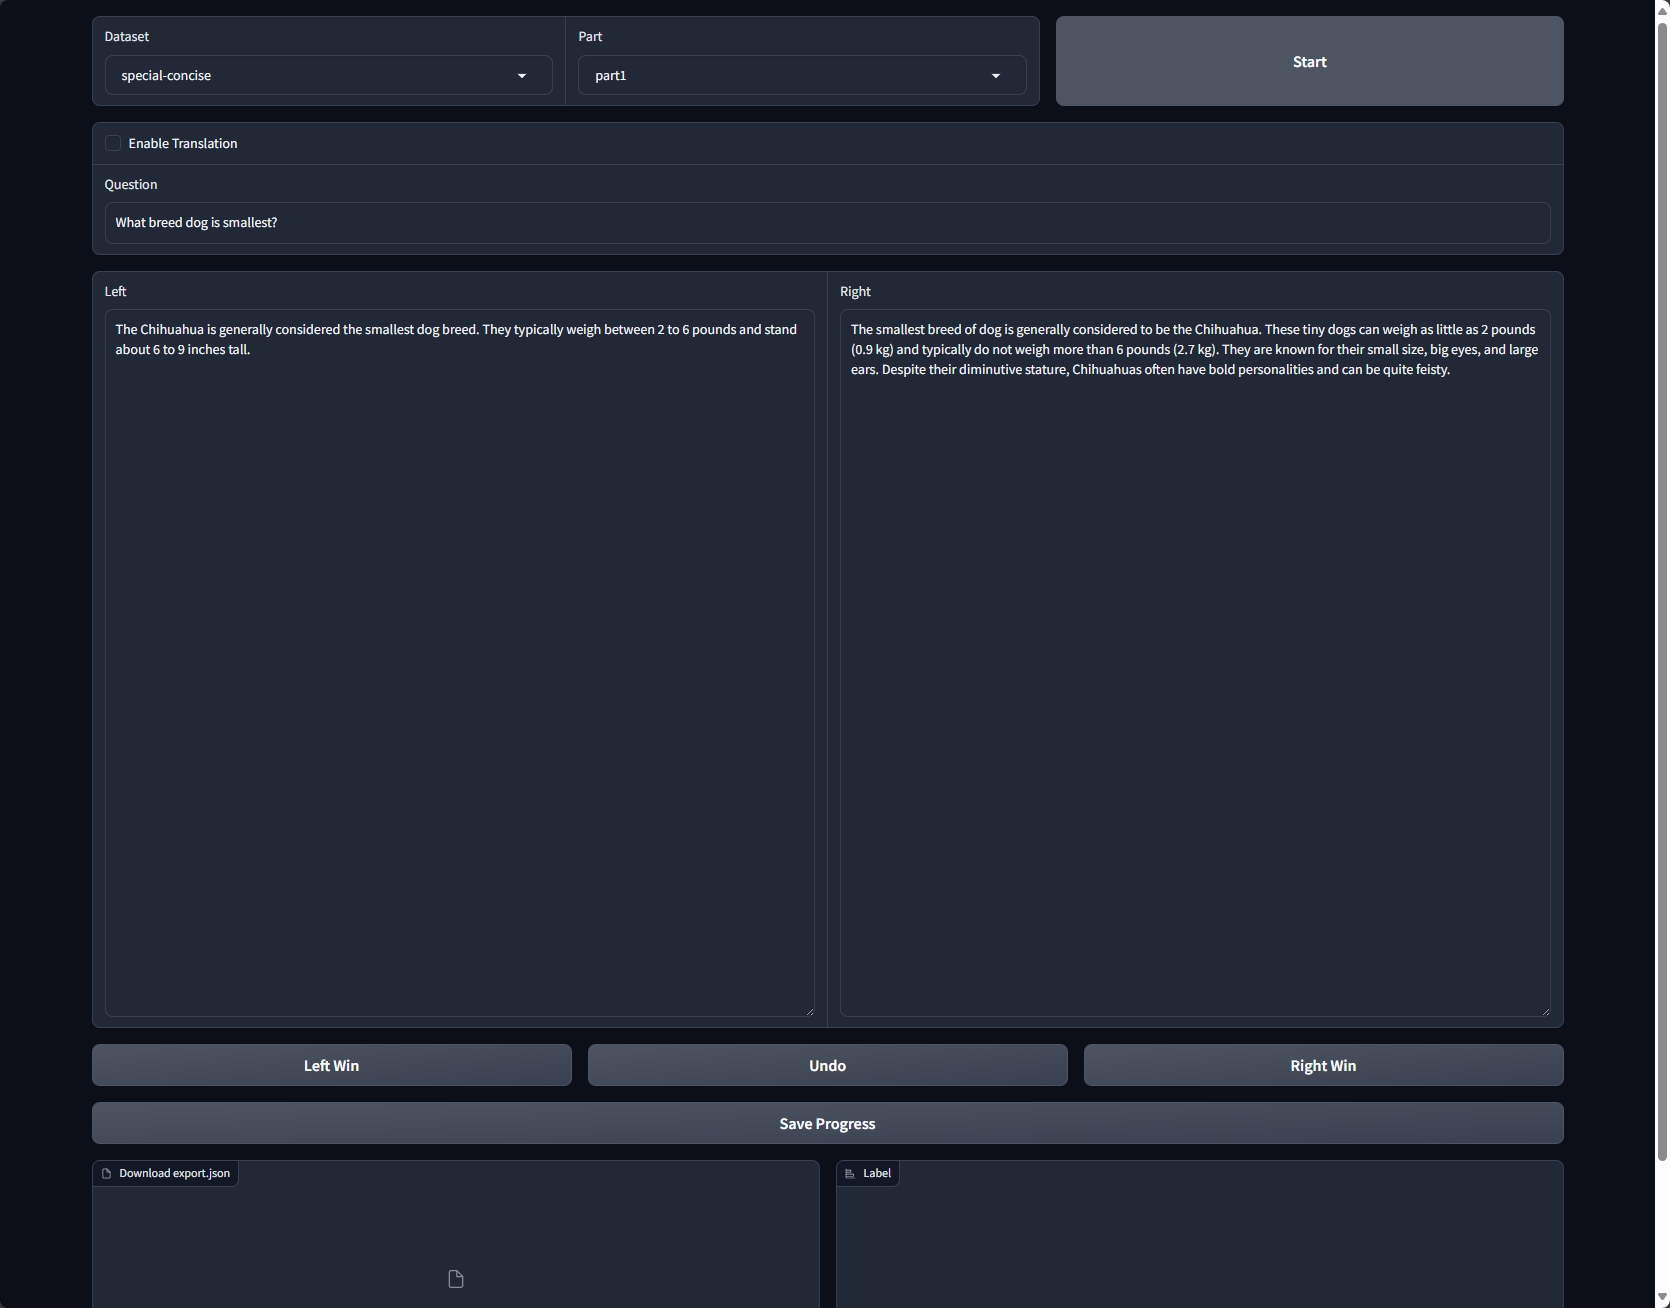Click the page scrollbar down arrow

coord(1662,1298)
